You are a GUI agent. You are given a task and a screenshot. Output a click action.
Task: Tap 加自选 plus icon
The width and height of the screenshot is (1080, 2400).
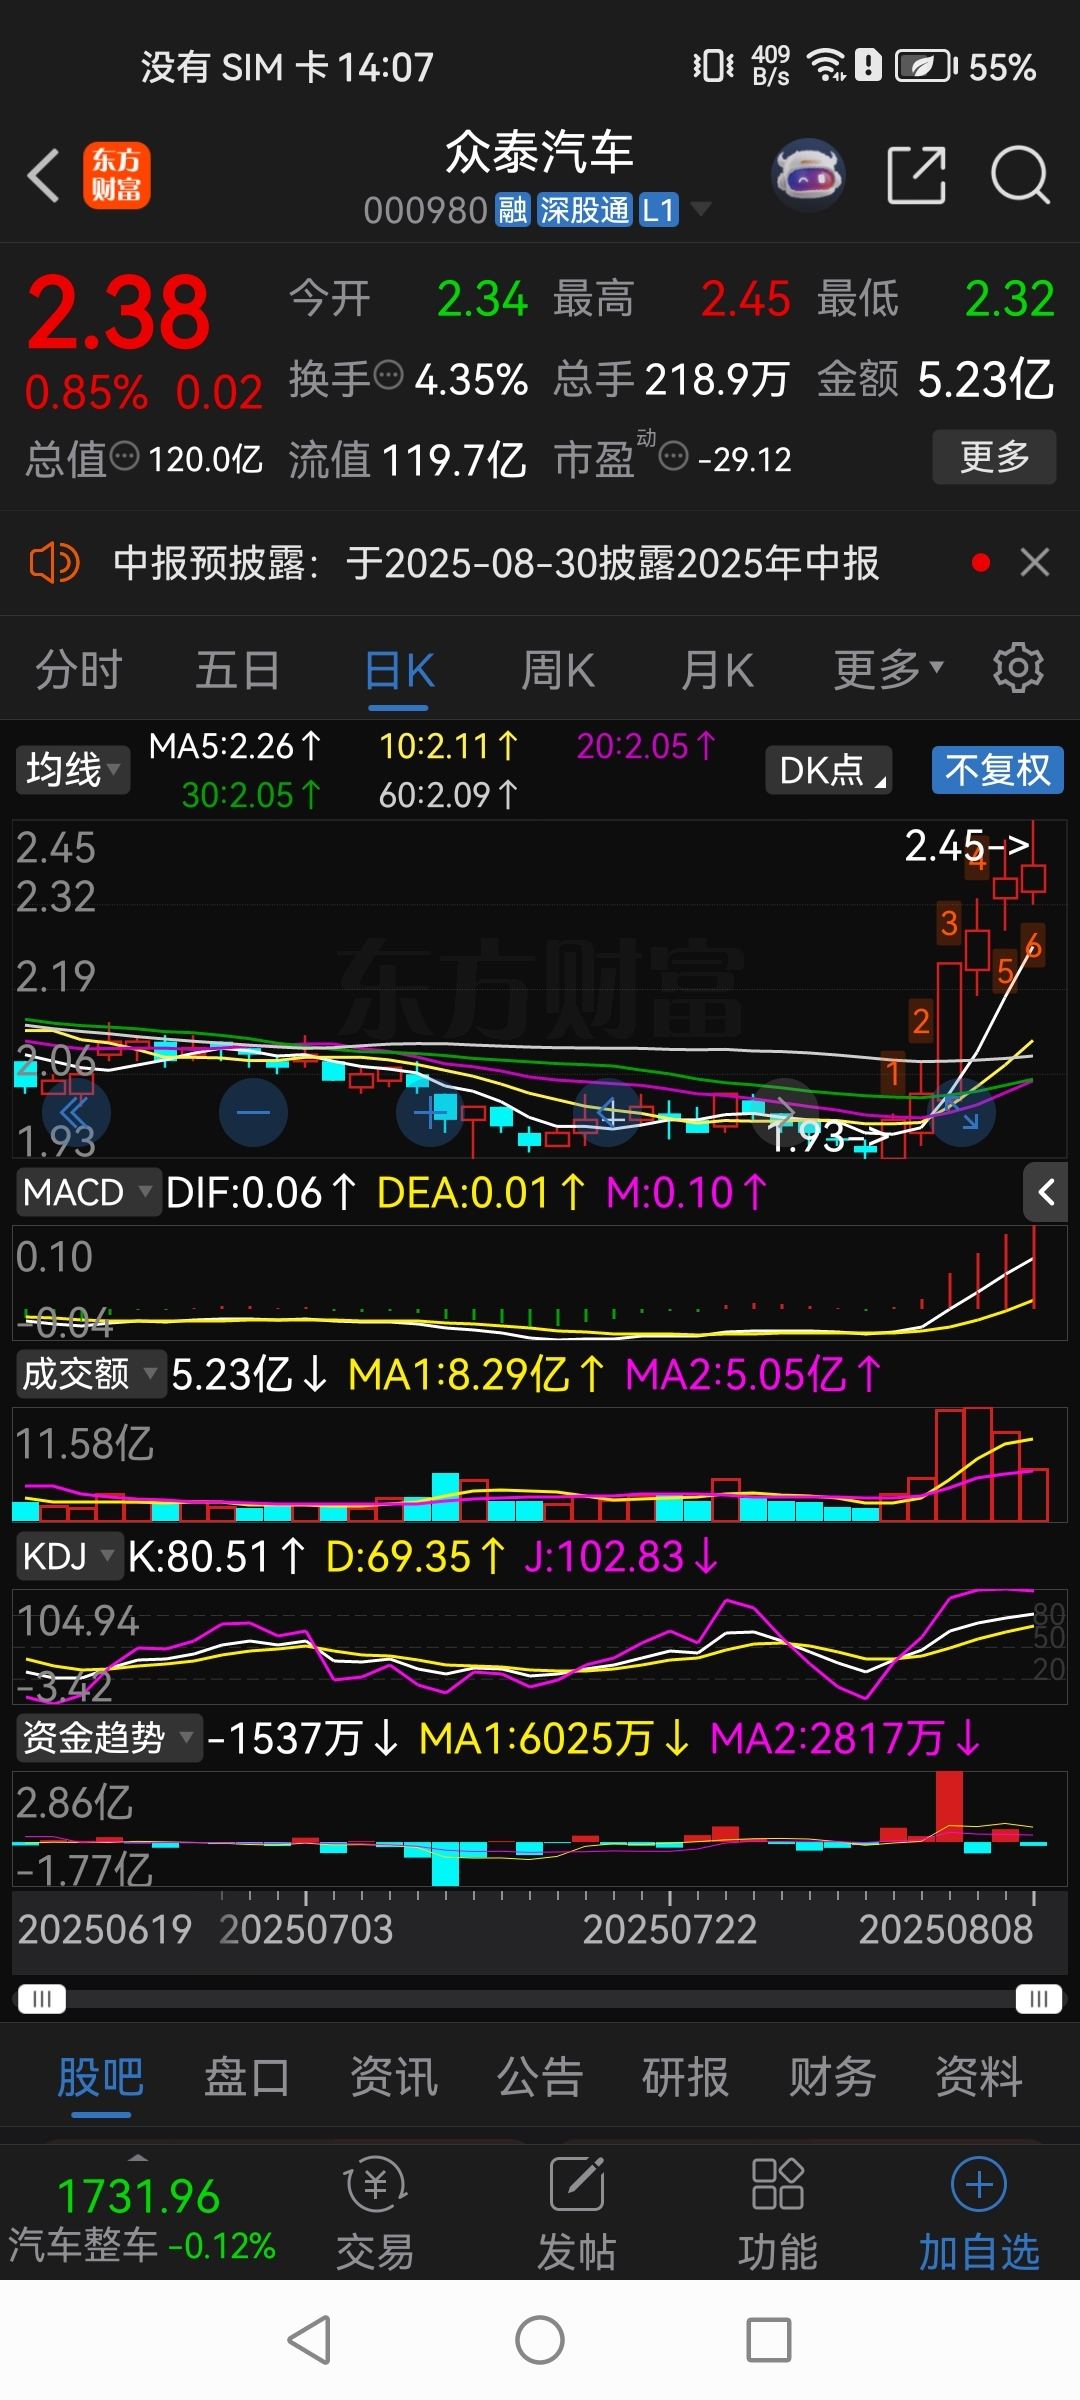(979, 2184)
